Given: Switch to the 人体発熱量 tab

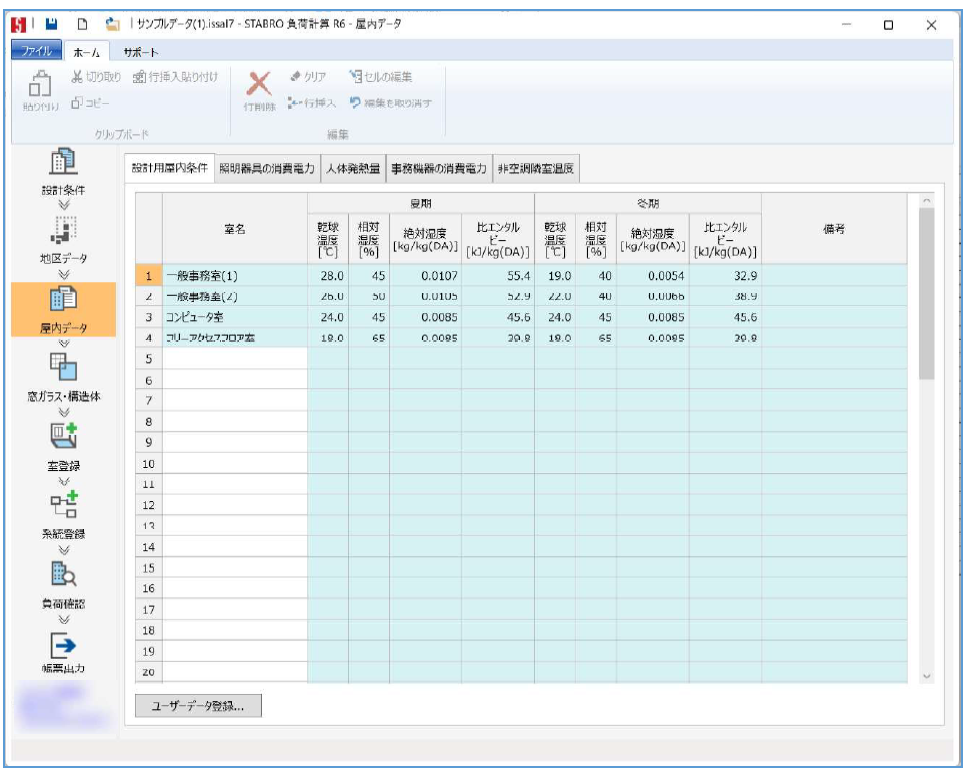Looking at the screenshot, I should 352,169.
